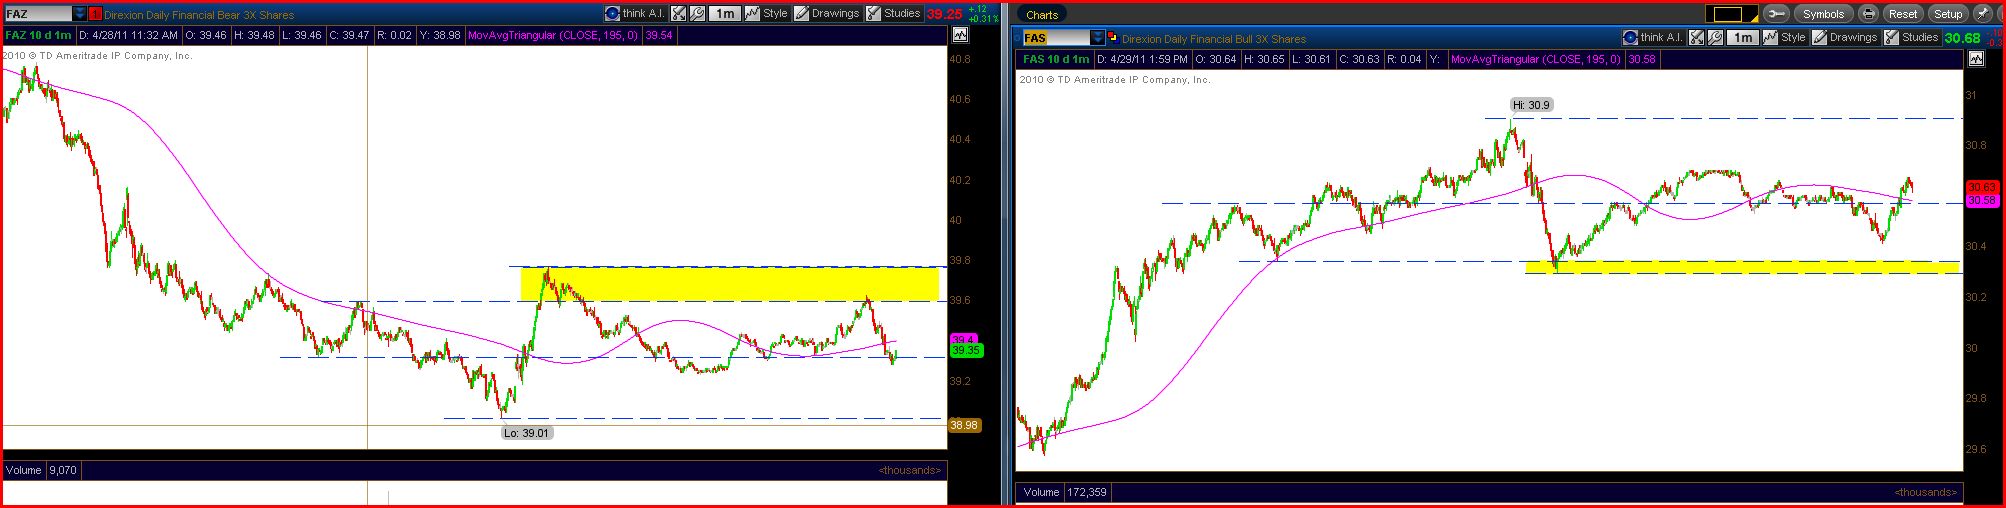The image size is (2006, 508).
Task: Open the Studies menu on the FAS chart
Action: 1911,37
